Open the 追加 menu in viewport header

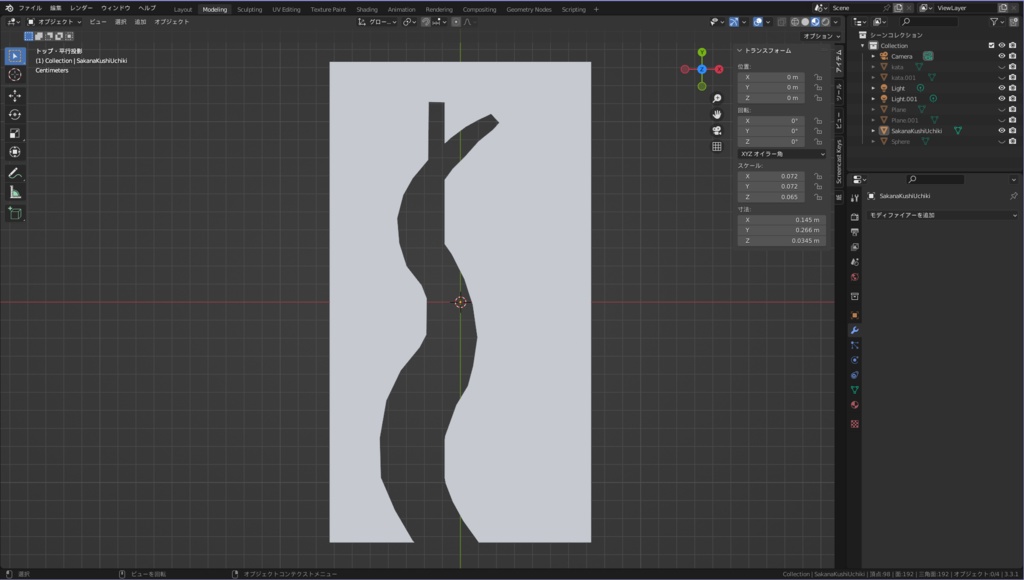(140, 21)
